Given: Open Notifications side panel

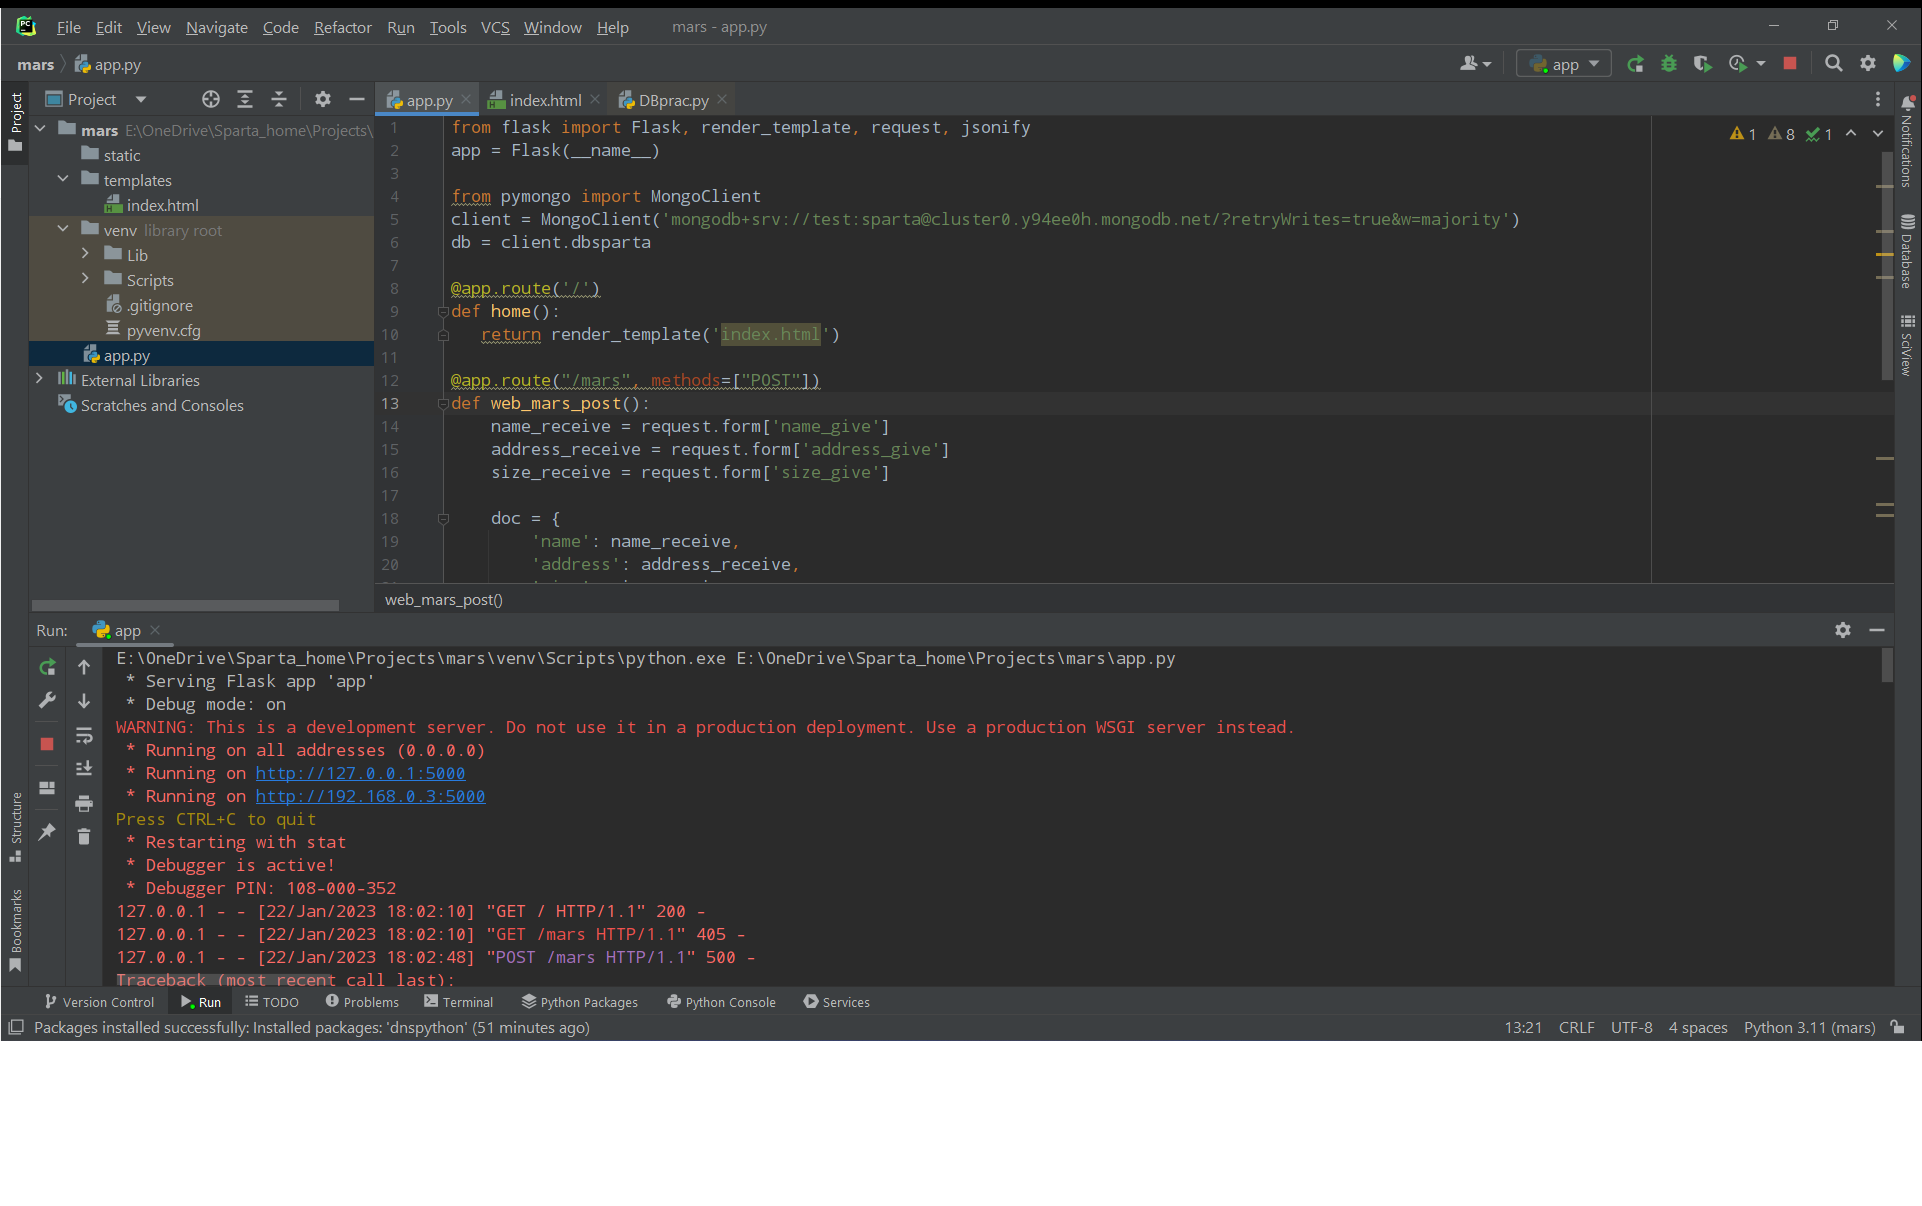Looking at the screenshot, I should 1907,142.
